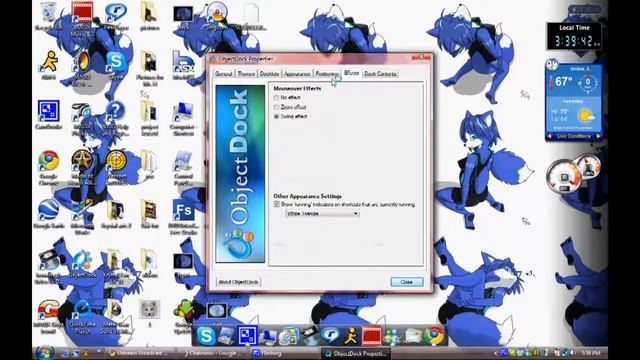Open ObjectDock Properties taskbar button
This screenshot has width=640, height=360.
pyautogui.click(x=356, y=353)
